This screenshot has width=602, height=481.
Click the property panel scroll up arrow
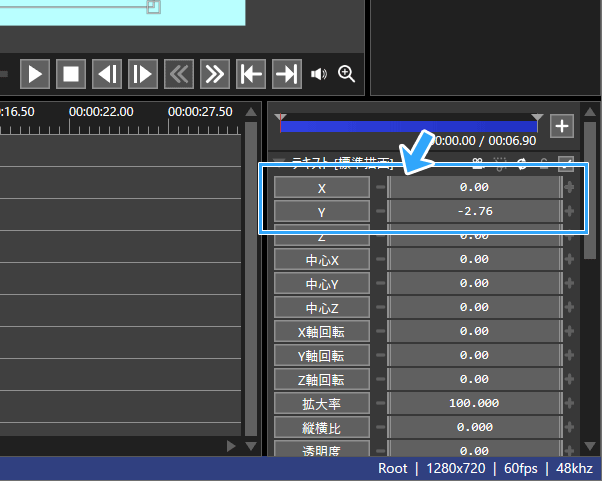point(590,112)
